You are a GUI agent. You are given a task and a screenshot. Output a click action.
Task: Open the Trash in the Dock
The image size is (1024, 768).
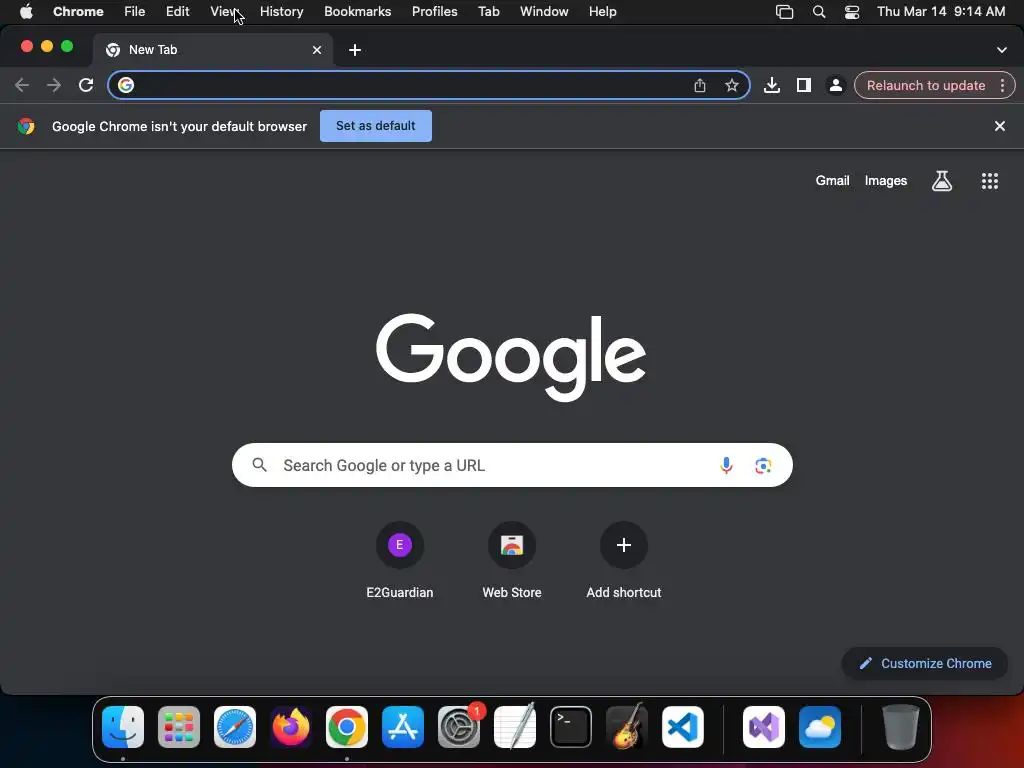pyautogui.click(x=901, y=727)
